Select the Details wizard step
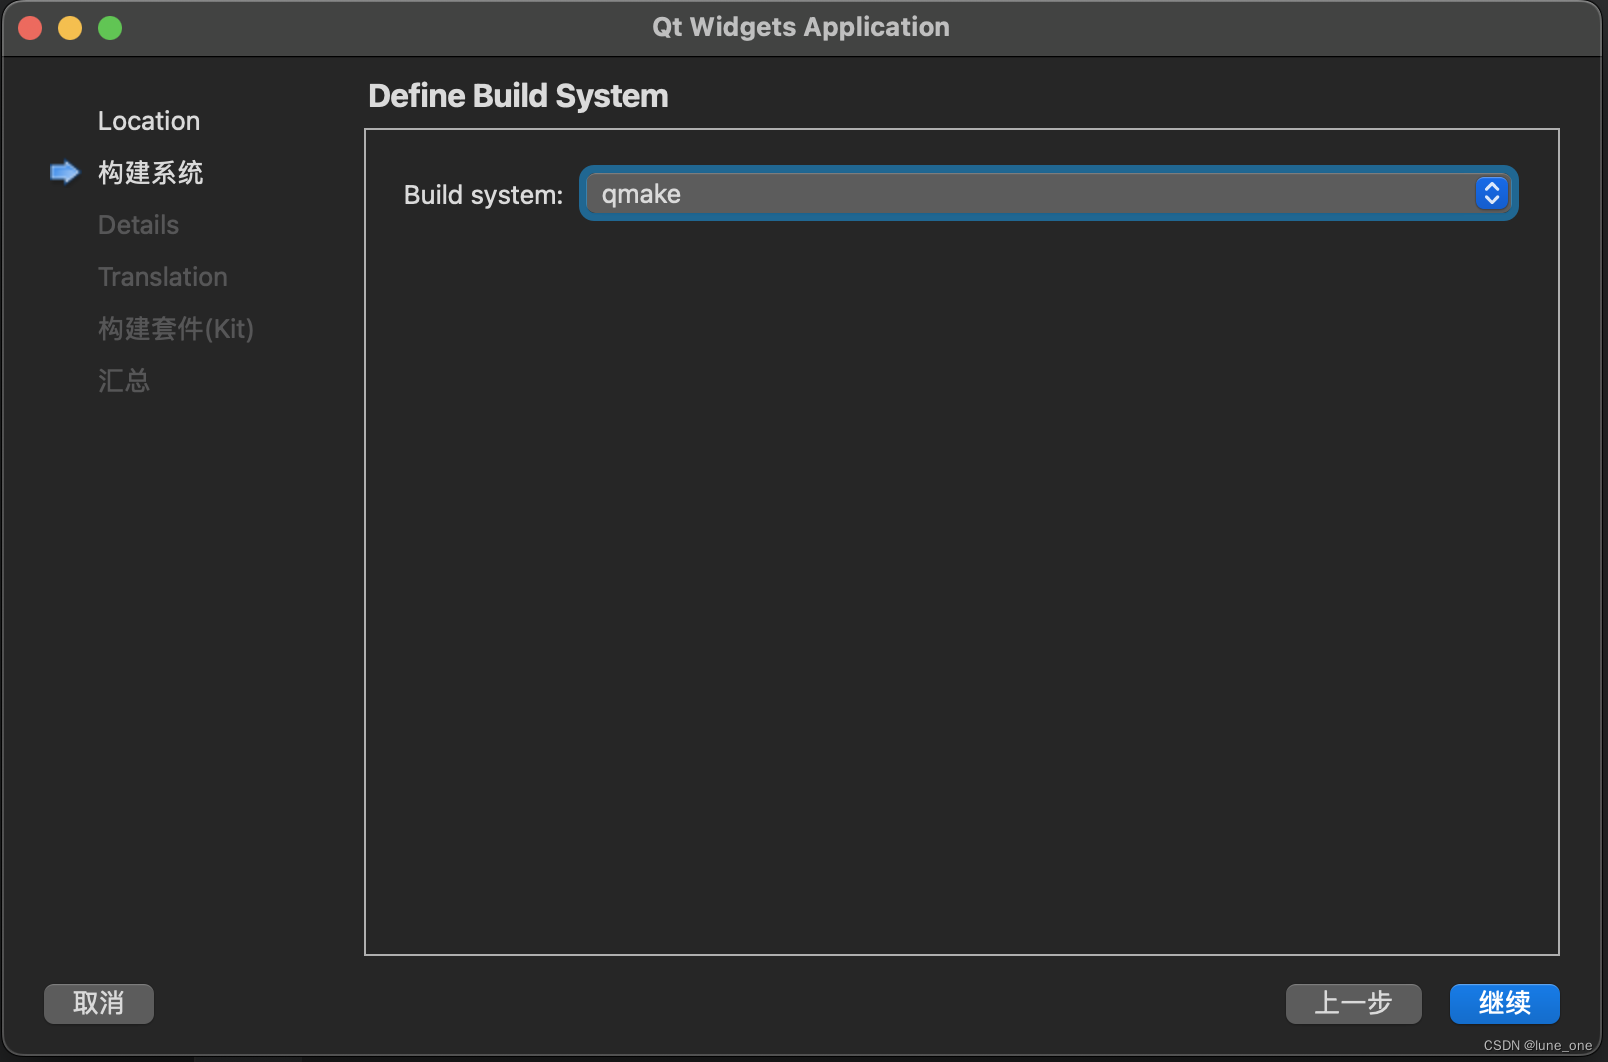The width and height of the screenshot is (1608, 1062). pyautogui.click(x=138, y=224)
